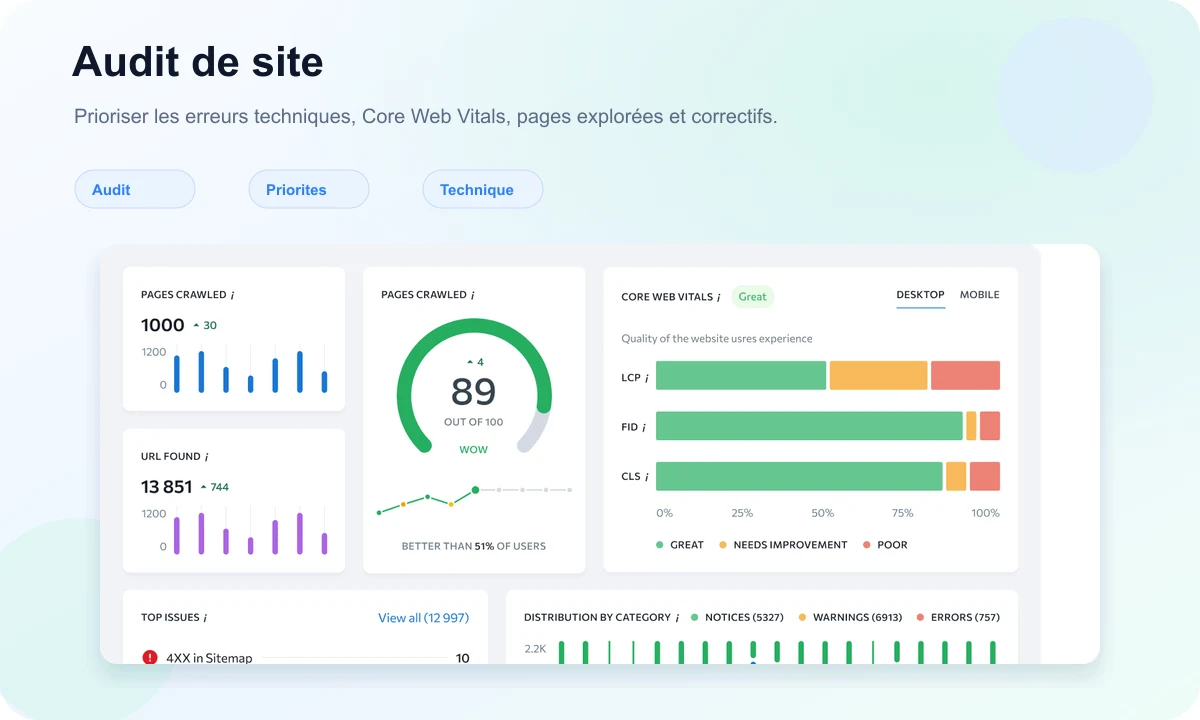Toggle WARNINGS (6913) legend filter

851,618
